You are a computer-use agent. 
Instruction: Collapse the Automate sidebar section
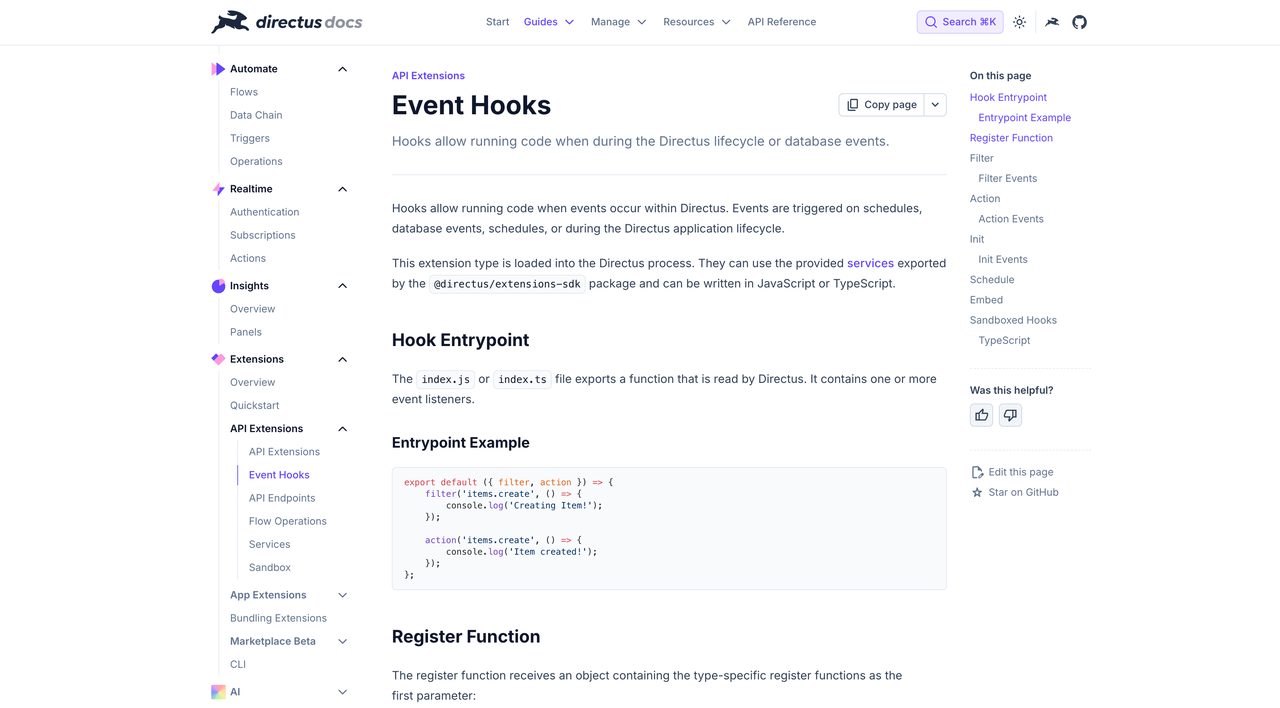pyautogui.click(x=342, y=69)
